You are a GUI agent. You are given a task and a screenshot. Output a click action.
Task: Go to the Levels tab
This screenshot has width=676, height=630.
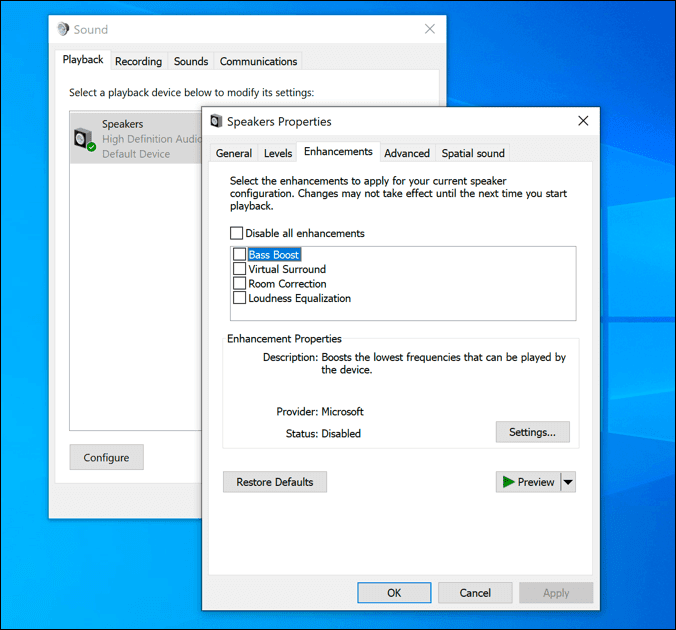tap(278, 153)
